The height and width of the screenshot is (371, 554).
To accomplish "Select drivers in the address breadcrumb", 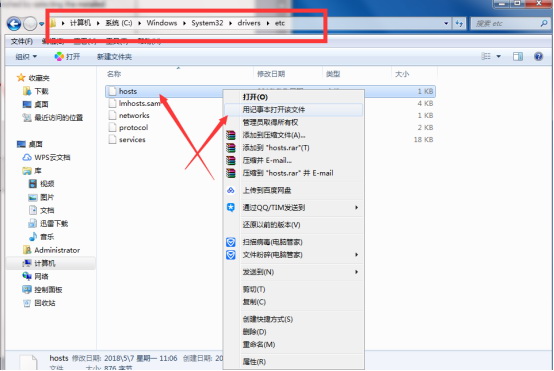I will (x=249, y=23).
